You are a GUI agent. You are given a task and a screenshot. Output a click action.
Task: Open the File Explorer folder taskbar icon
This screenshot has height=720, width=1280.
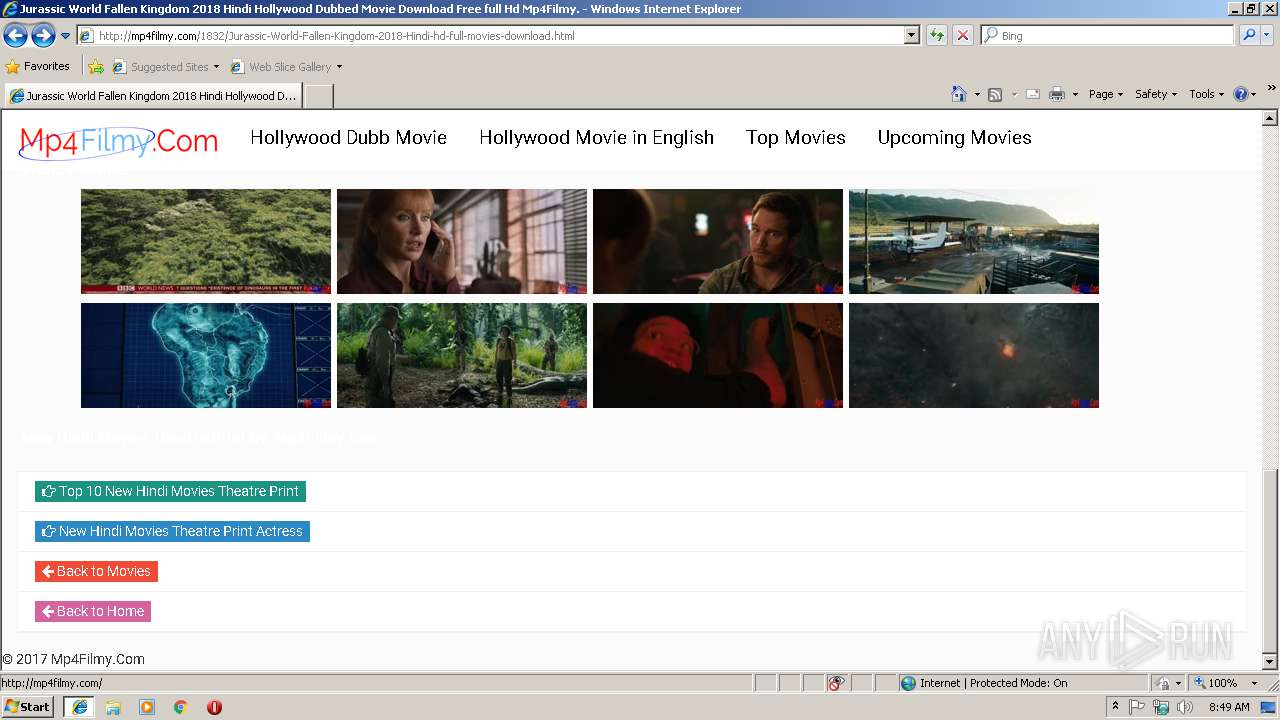(113, 707)
